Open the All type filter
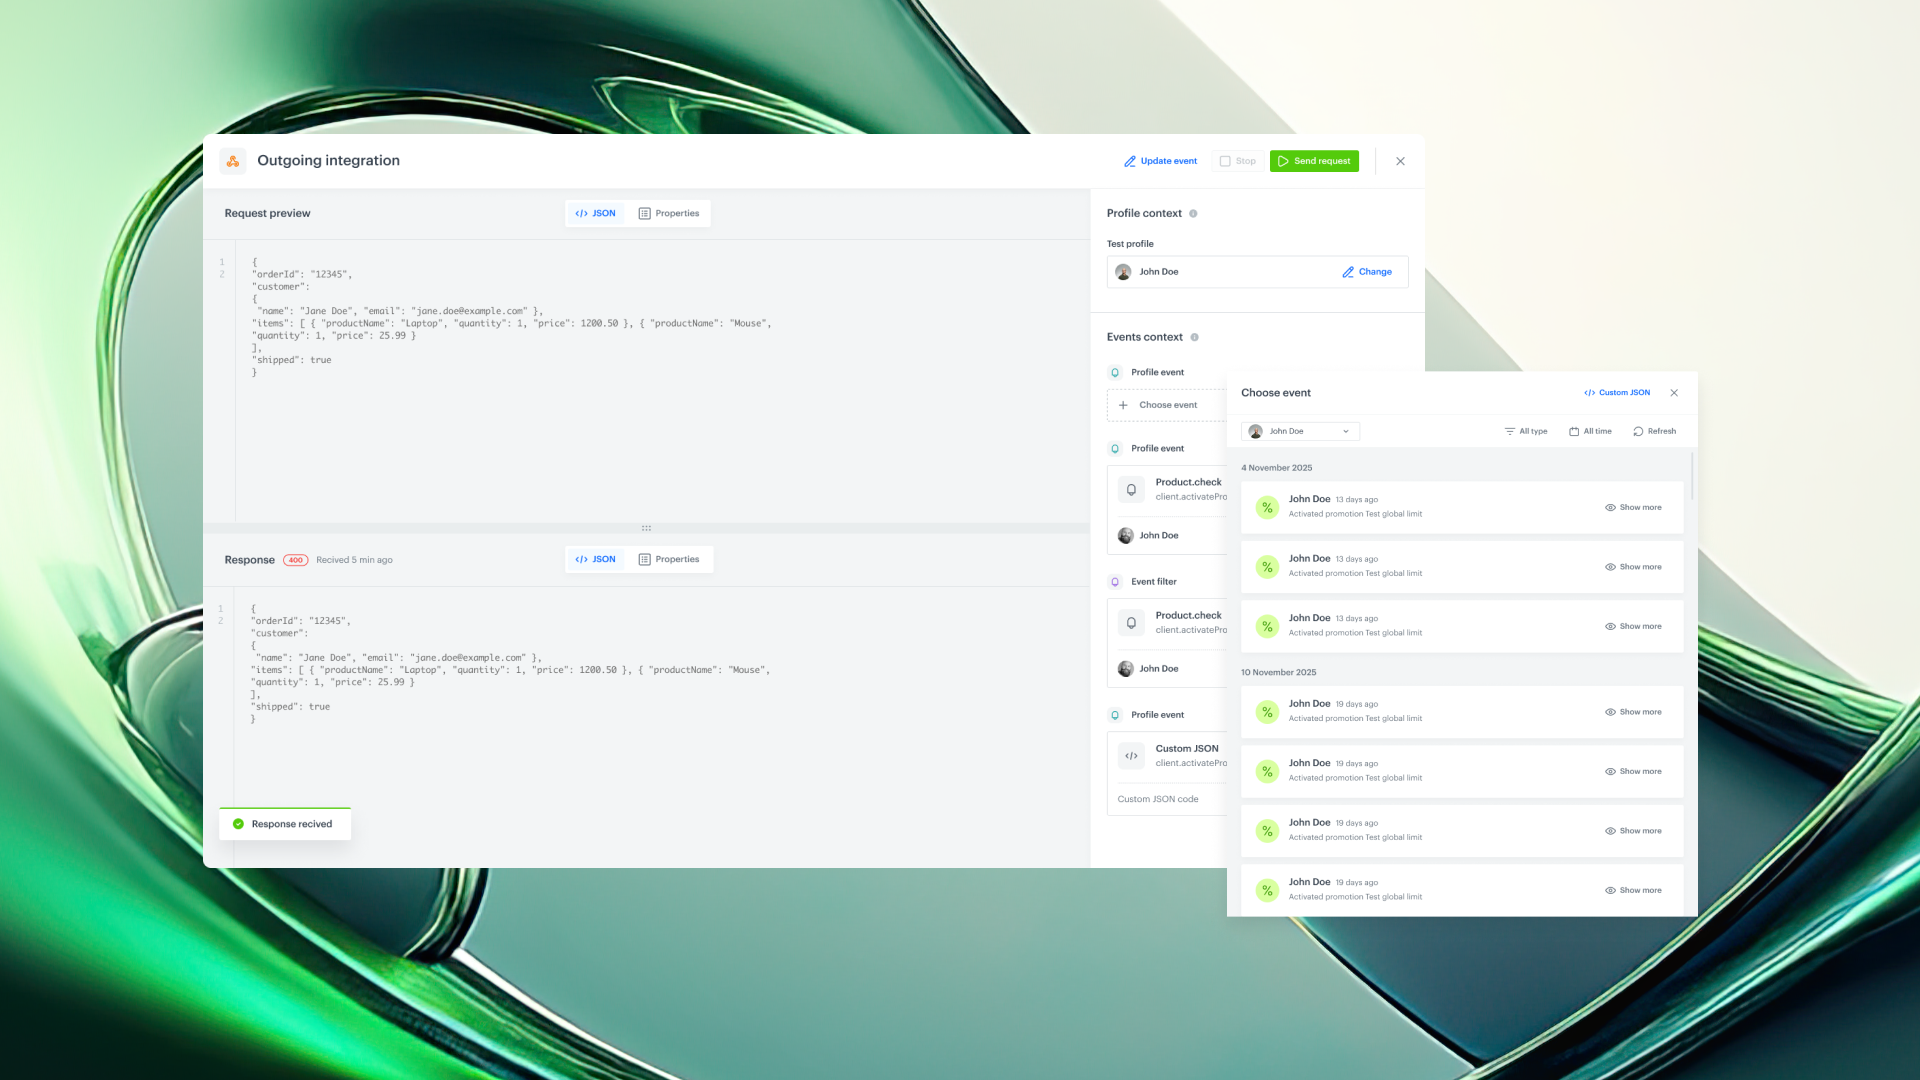The height and width of the screenshot is (1080, 1920). (x=1526, y=432)
